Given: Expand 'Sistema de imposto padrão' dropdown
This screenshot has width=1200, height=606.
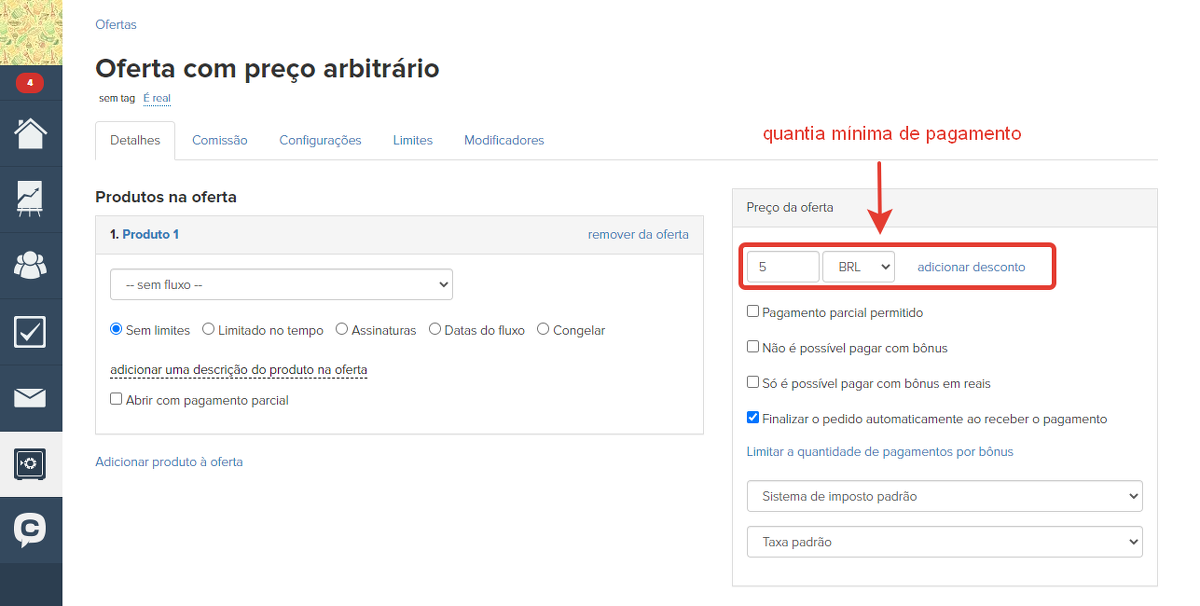Looking at the screenshot, I should tap(944, 496).
